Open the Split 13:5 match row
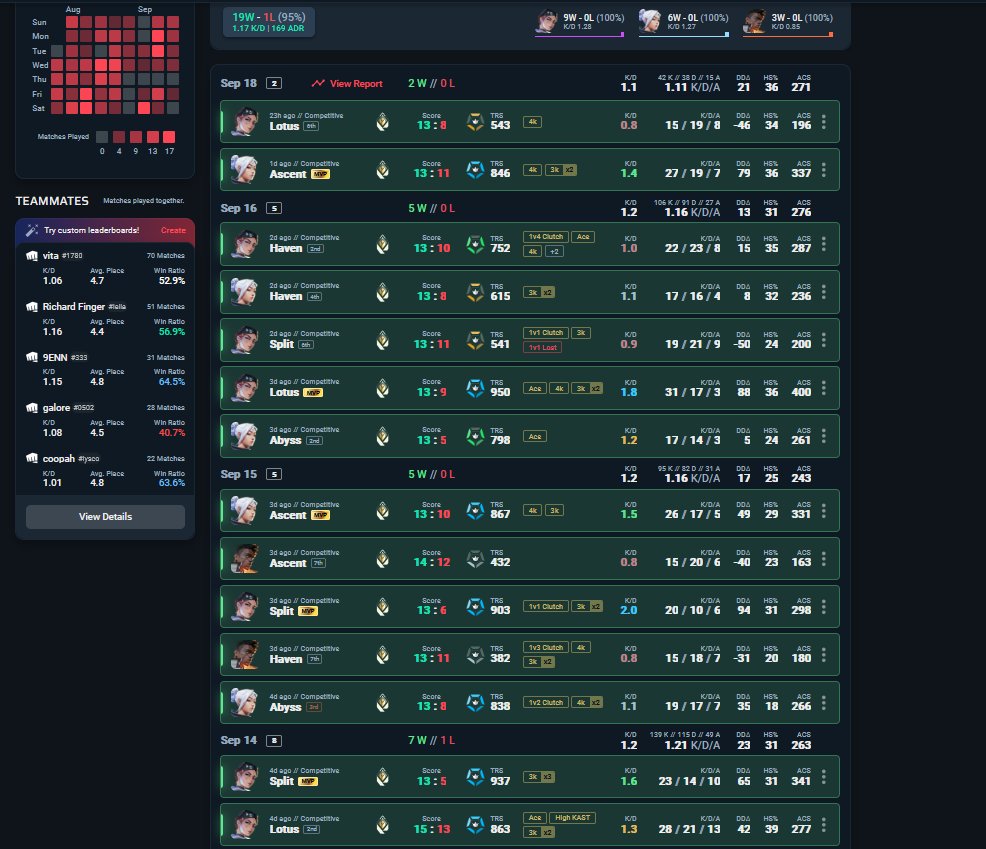The image size is (986, 849). [529, 777]
